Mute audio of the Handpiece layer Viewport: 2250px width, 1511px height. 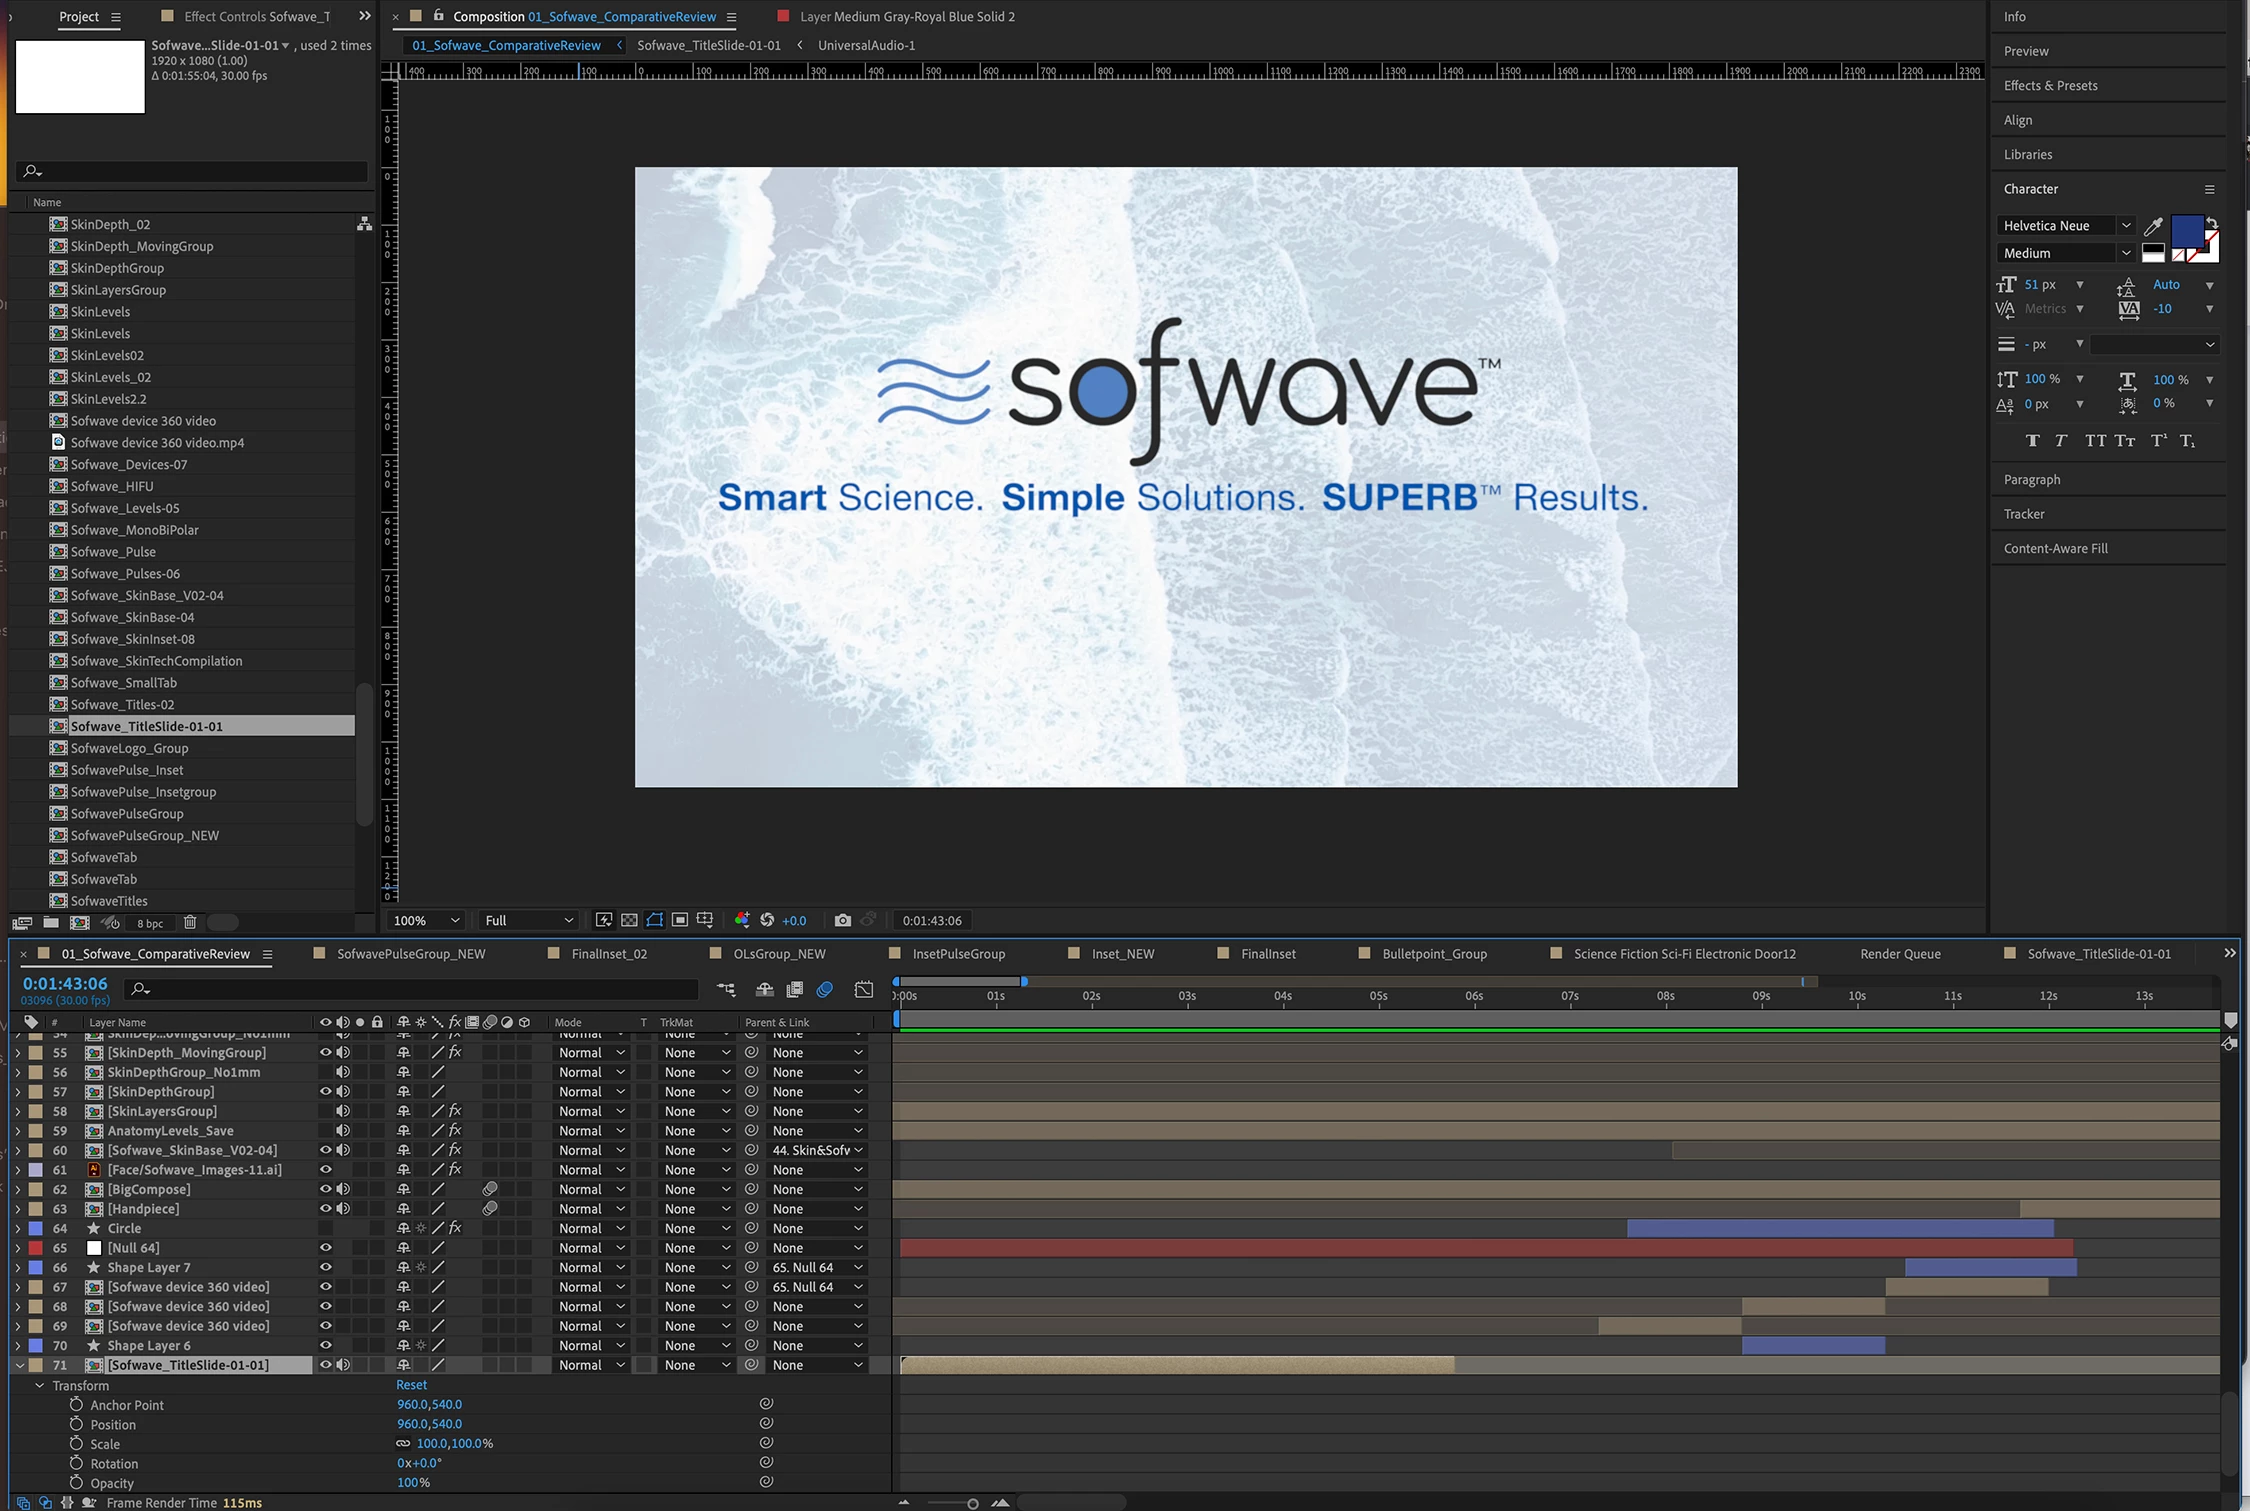click(343, 1209)
